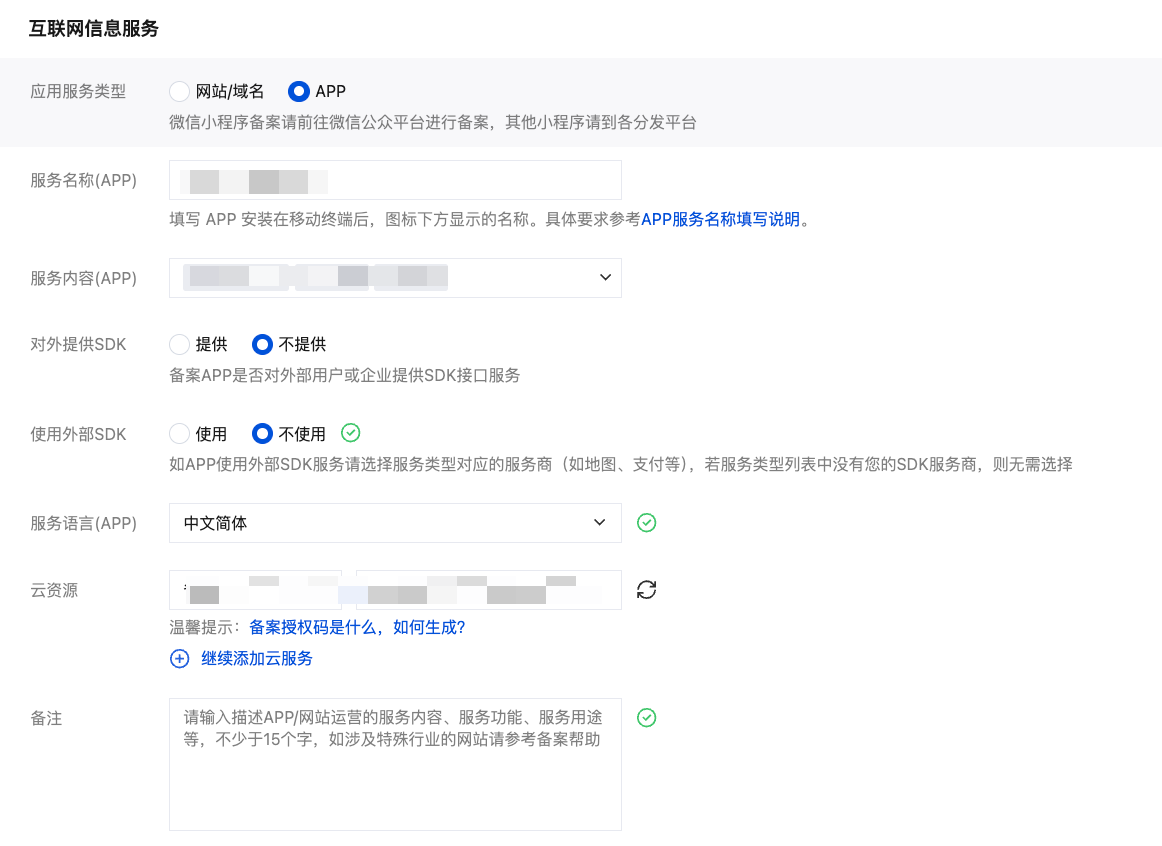This screenshot has height=846, width=1162.
Task: Click the 备注 textarea
Action: pos(395,765)
